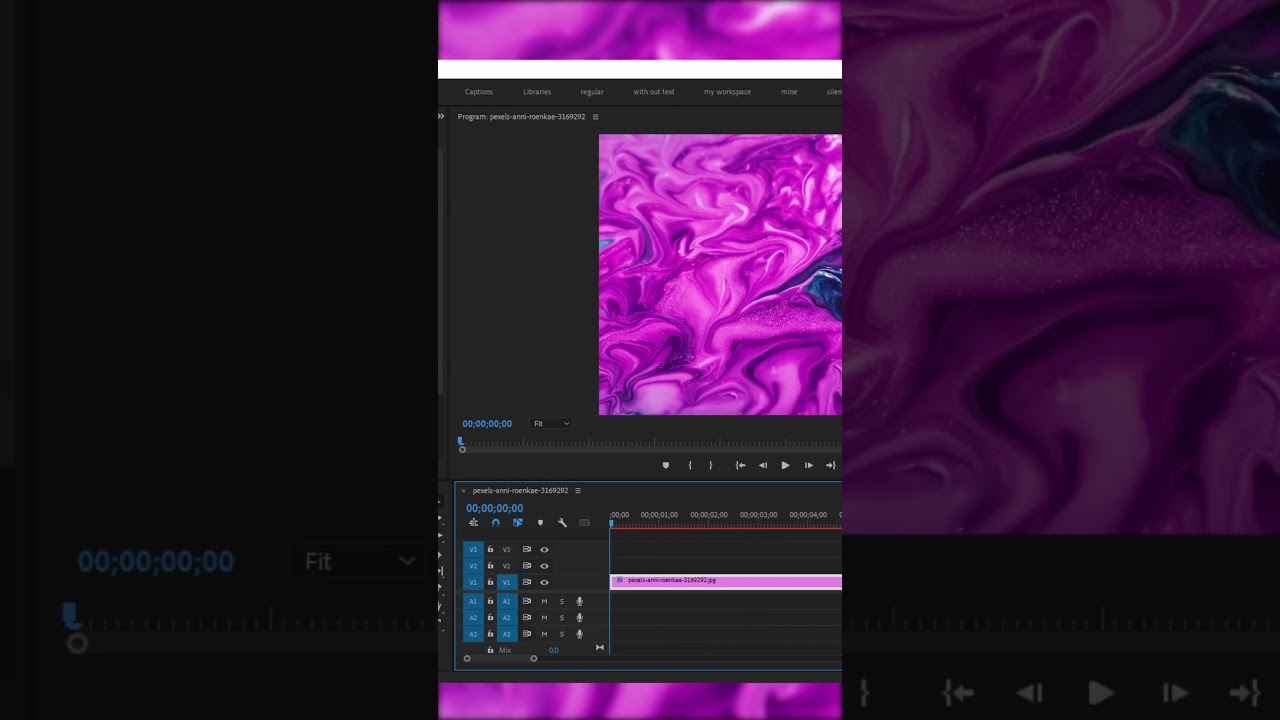Screen dimensions: 1280x720
Task: Lock the V1 track
Action: coord(490,582)
